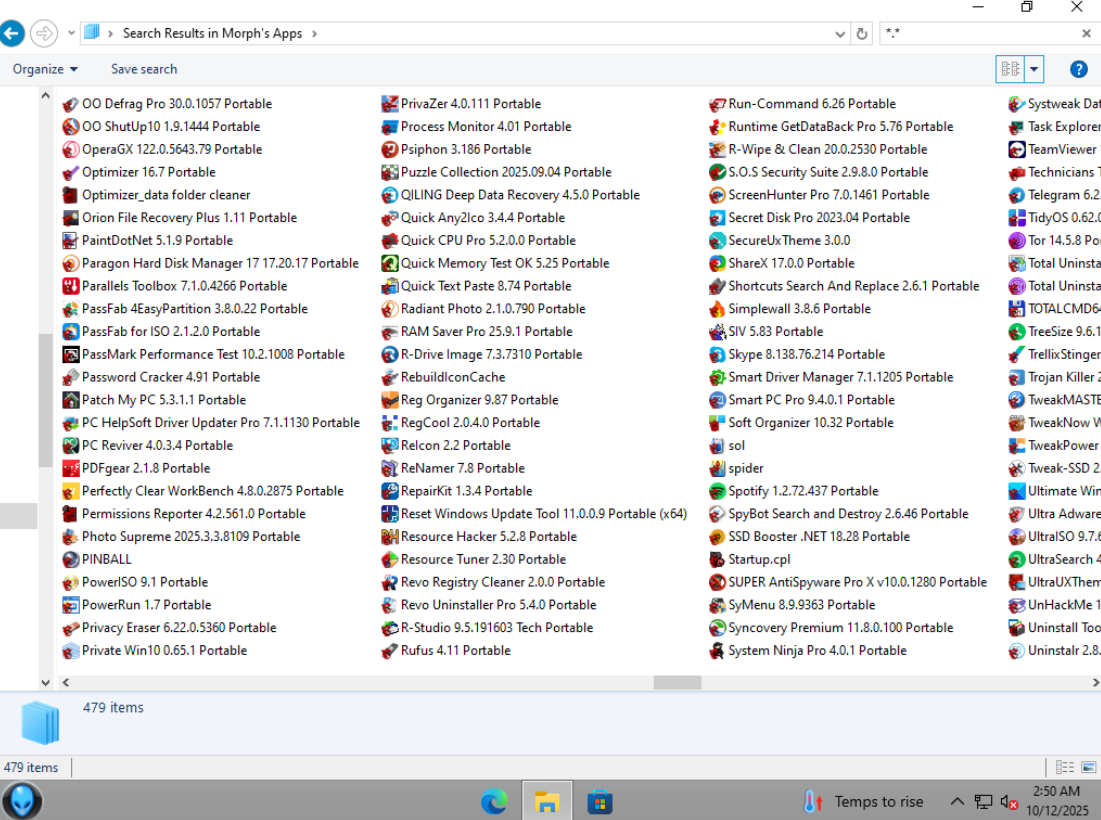Select the Tor 14.5.8 icon
Screen dimensions: 1101x820
(1017, 241)
